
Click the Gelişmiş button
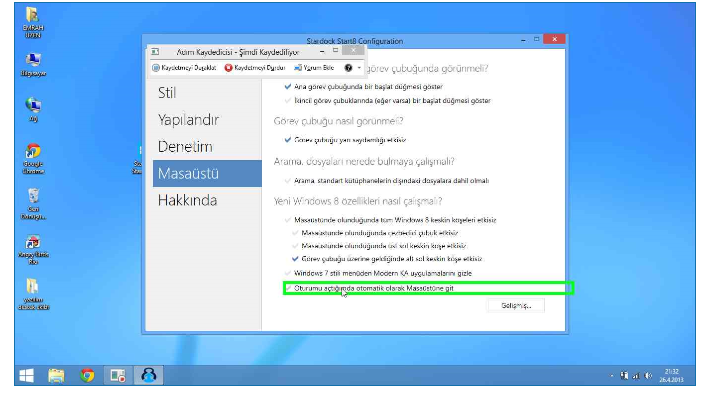click(x=516, y=306)
